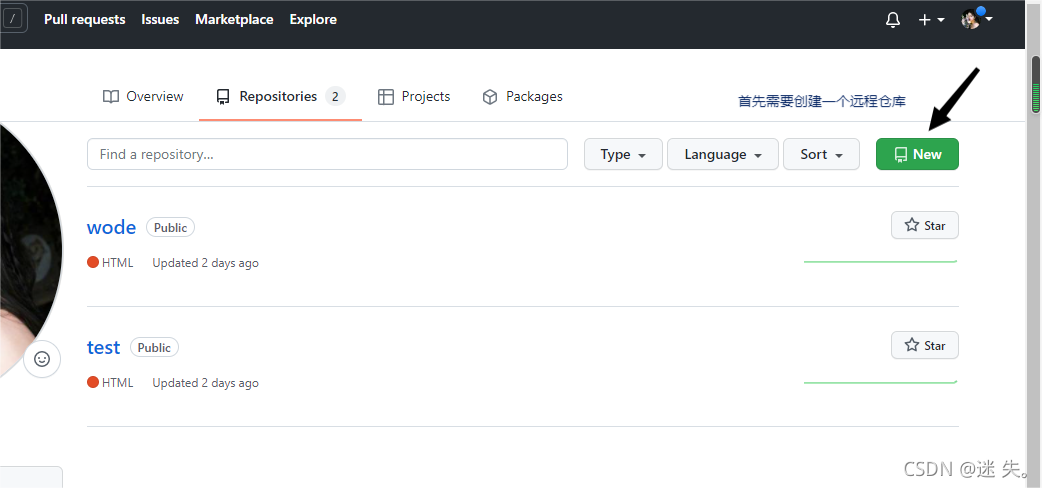This screenshot has width=1042, height=488.
Task: Open the notifications bell icon
Action: pyautogui.click(x=892, y=20)
